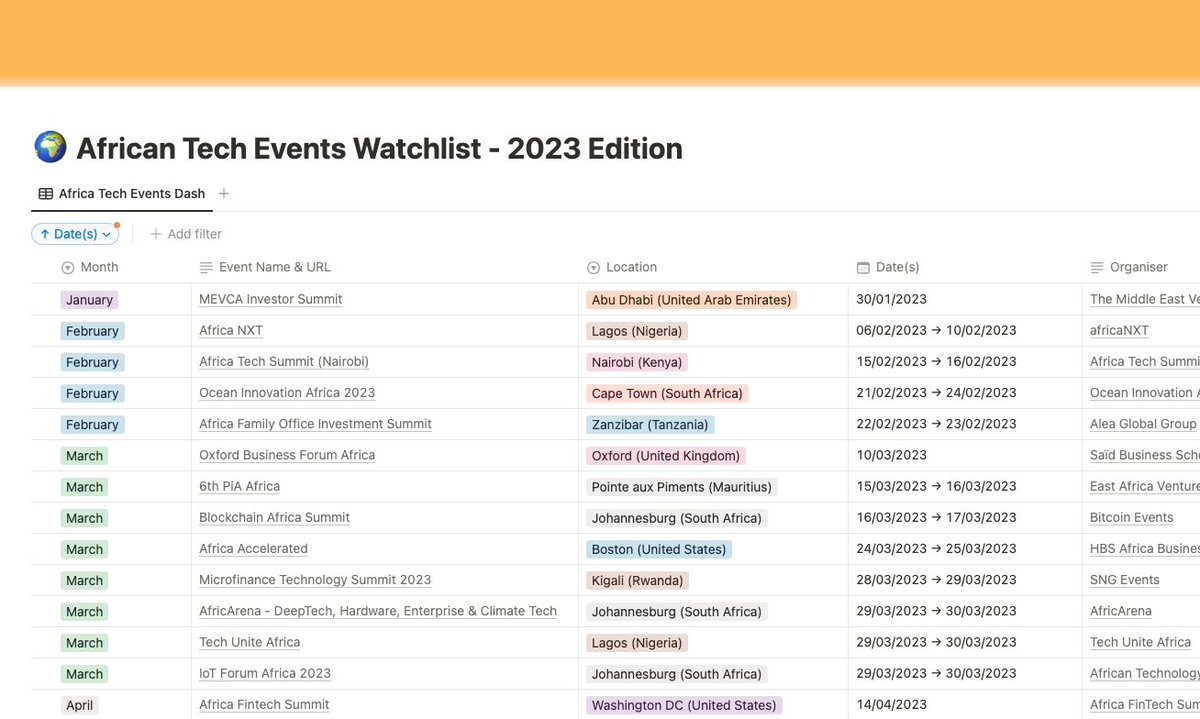Open IoT Forum Africa 2023 link
Image resolution: width=1200 pixels, height=719 pixels.
tap(265, 673)
